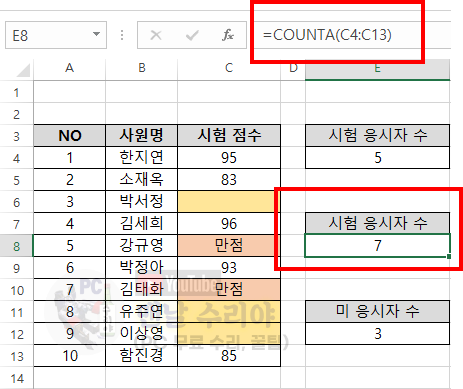Click the formula bar resize dots handle
The height and width of the screenshot is (389, 463).
click(122, 35)
